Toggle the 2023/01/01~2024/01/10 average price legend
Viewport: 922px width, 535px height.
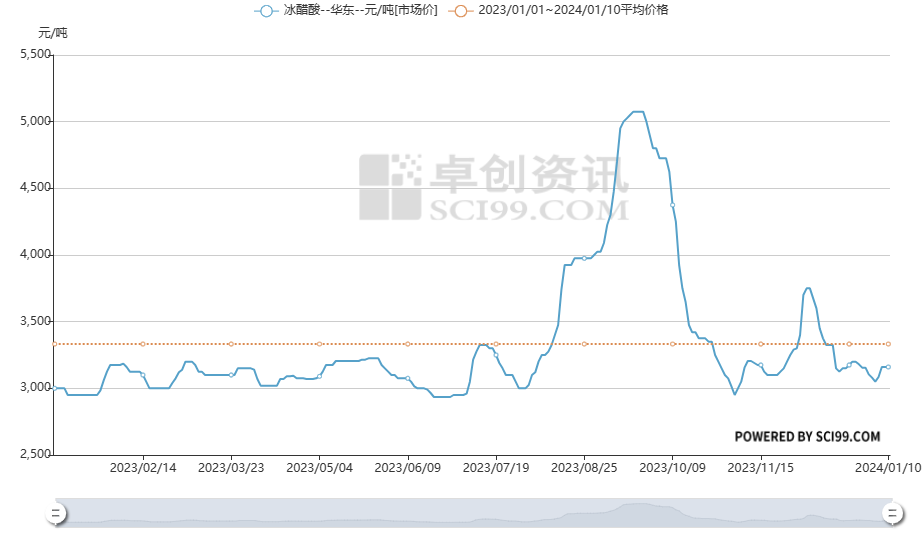559,10
